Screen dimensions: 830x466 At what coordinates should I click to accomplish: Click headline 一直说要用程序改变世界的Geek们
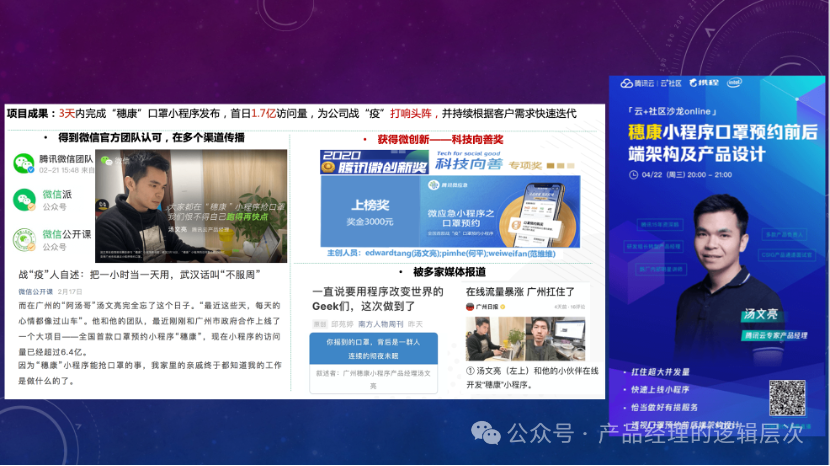pyautogui.click(x=378, y=299)
